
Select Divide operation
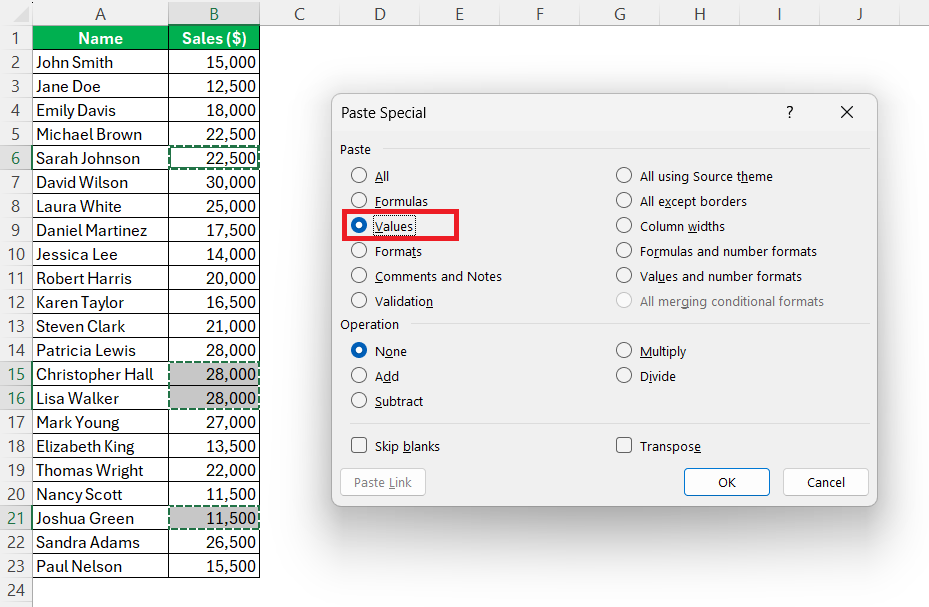[x=646, y=376]
